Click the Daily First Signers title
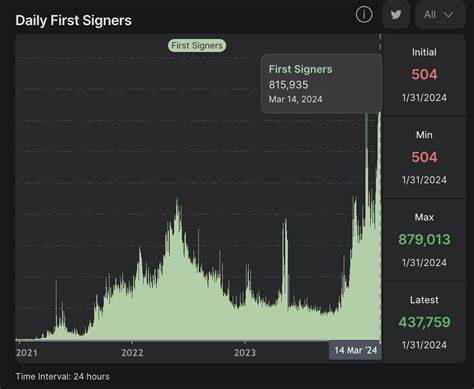 tap(73, 20)
